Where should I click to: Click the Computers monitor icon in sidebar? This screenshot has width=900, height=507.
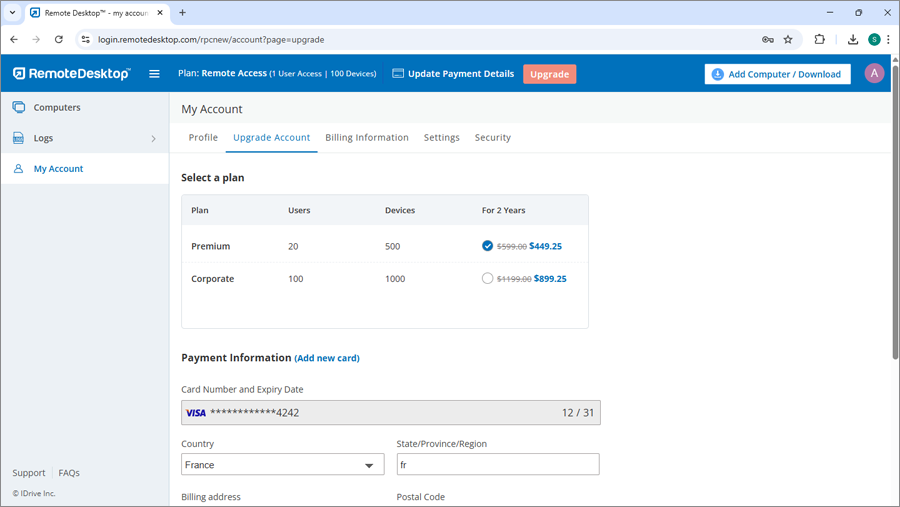point(18,107)
